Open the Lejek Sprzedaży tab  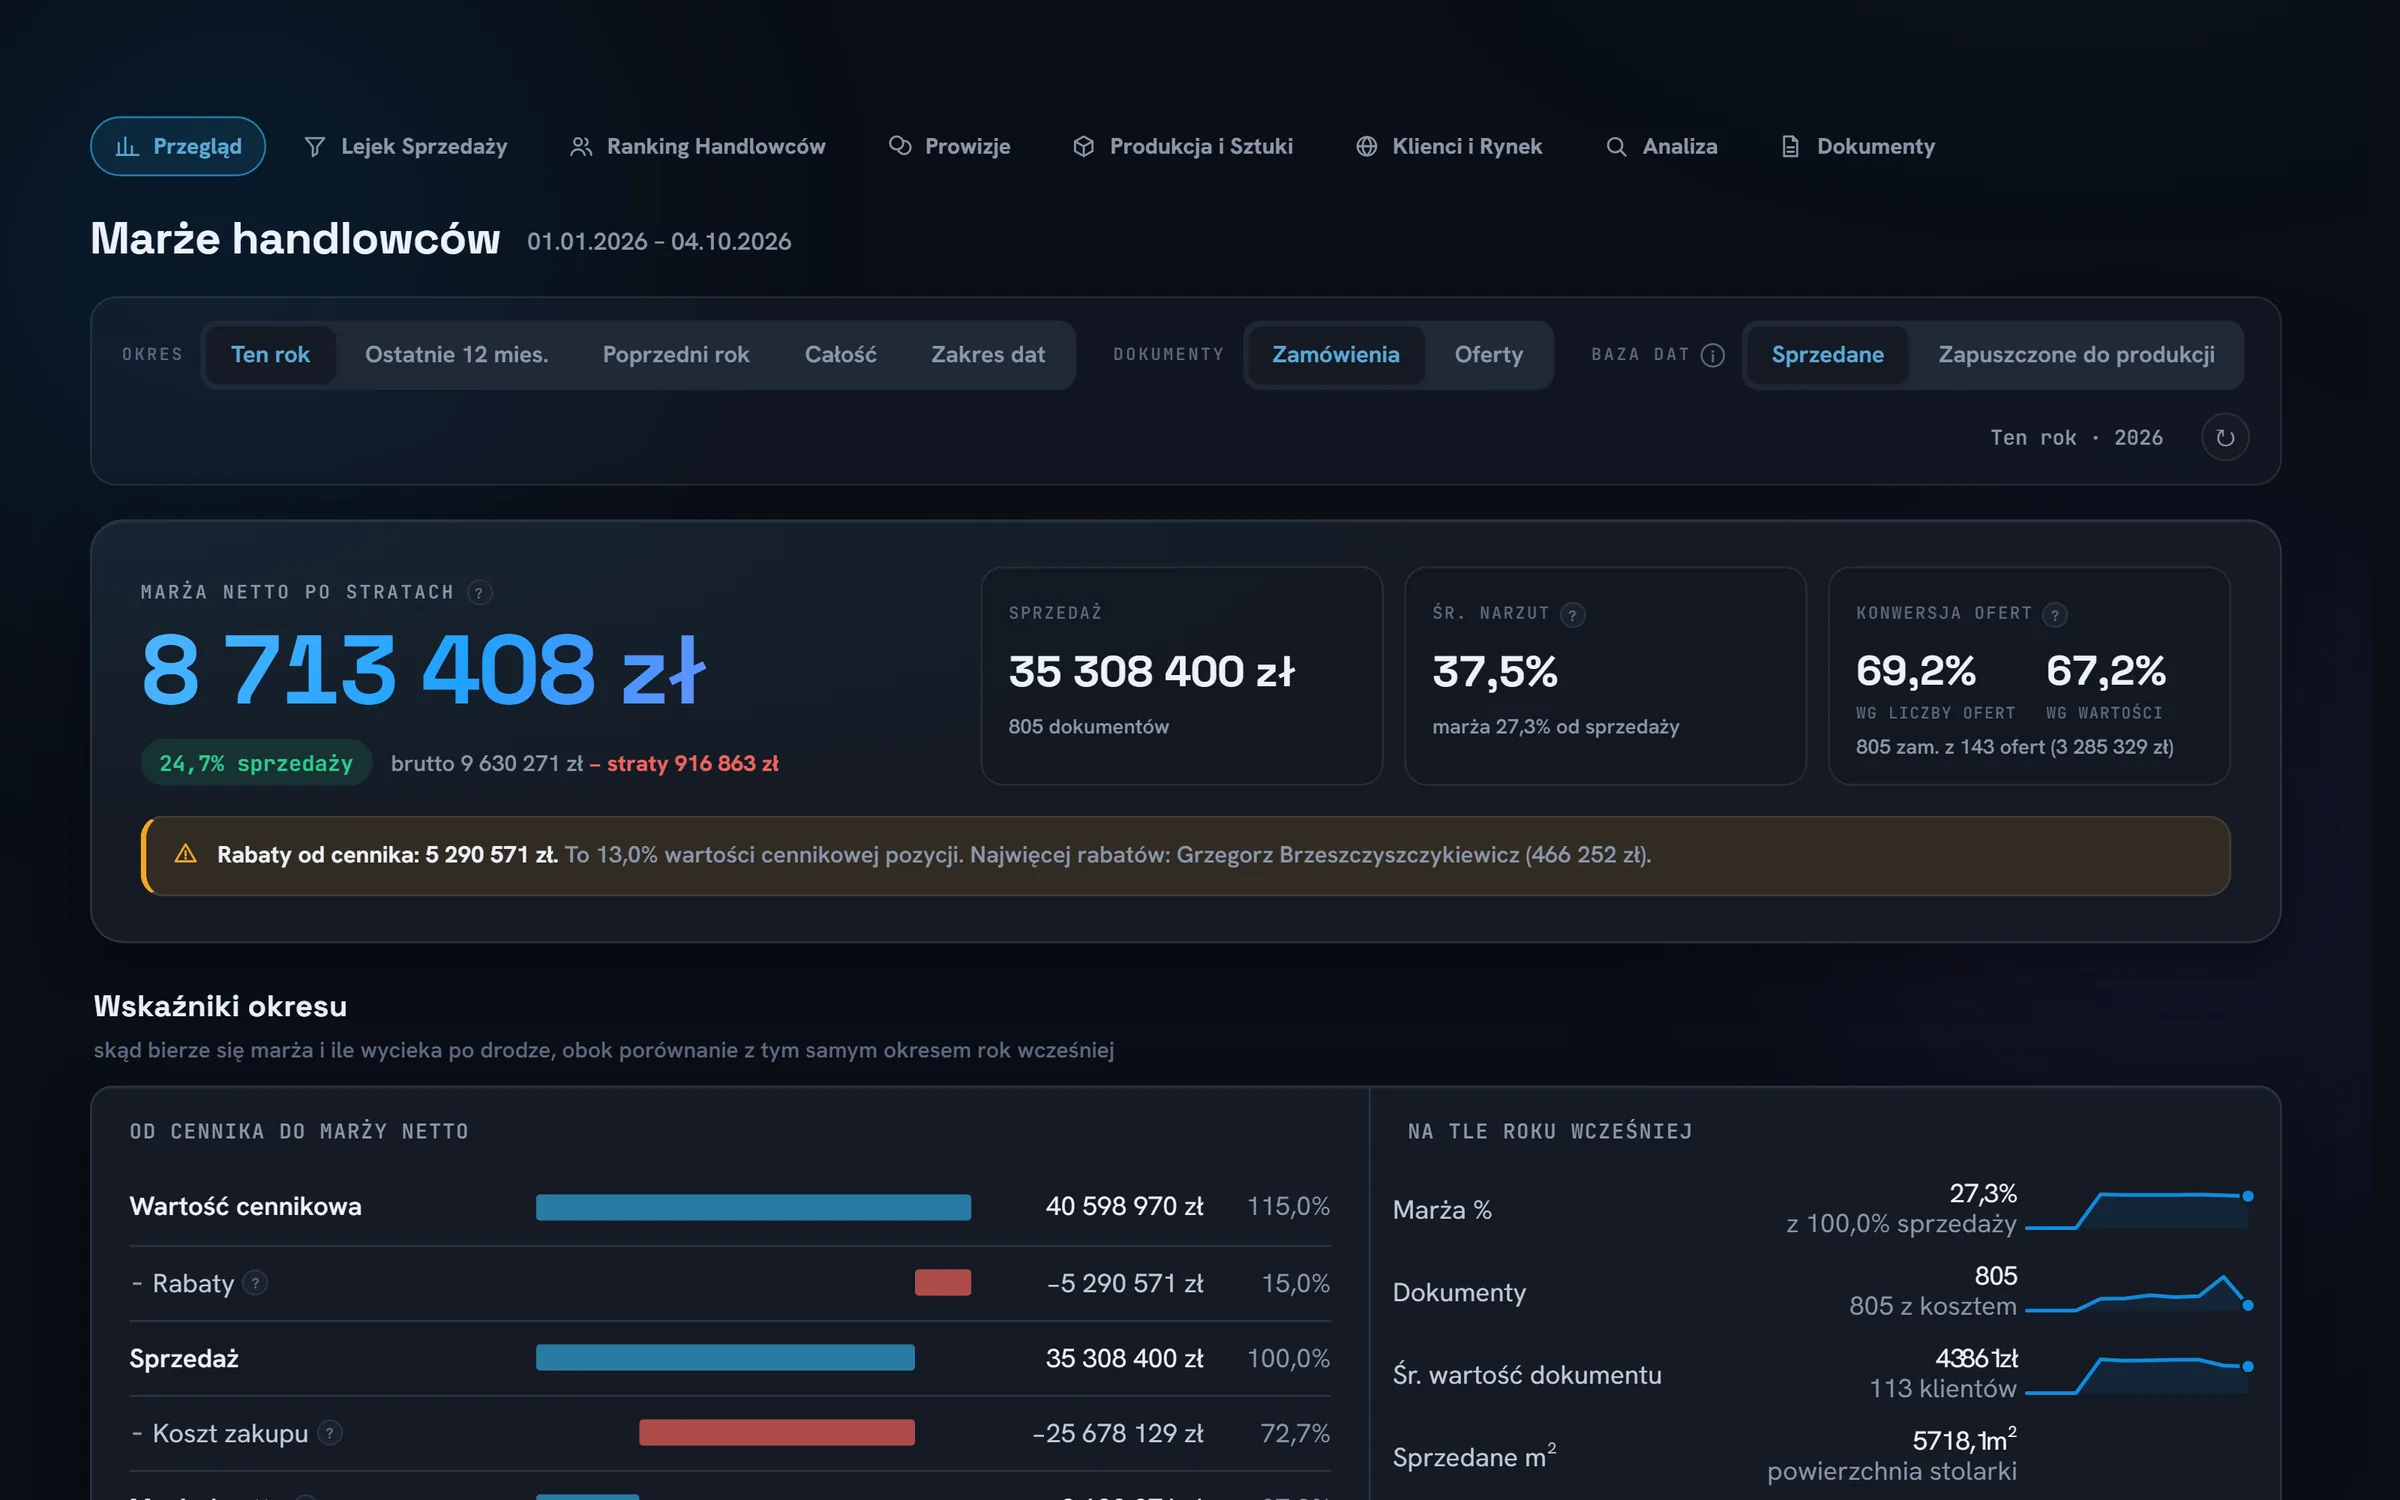pyautogui.click(x=406, y=147)
